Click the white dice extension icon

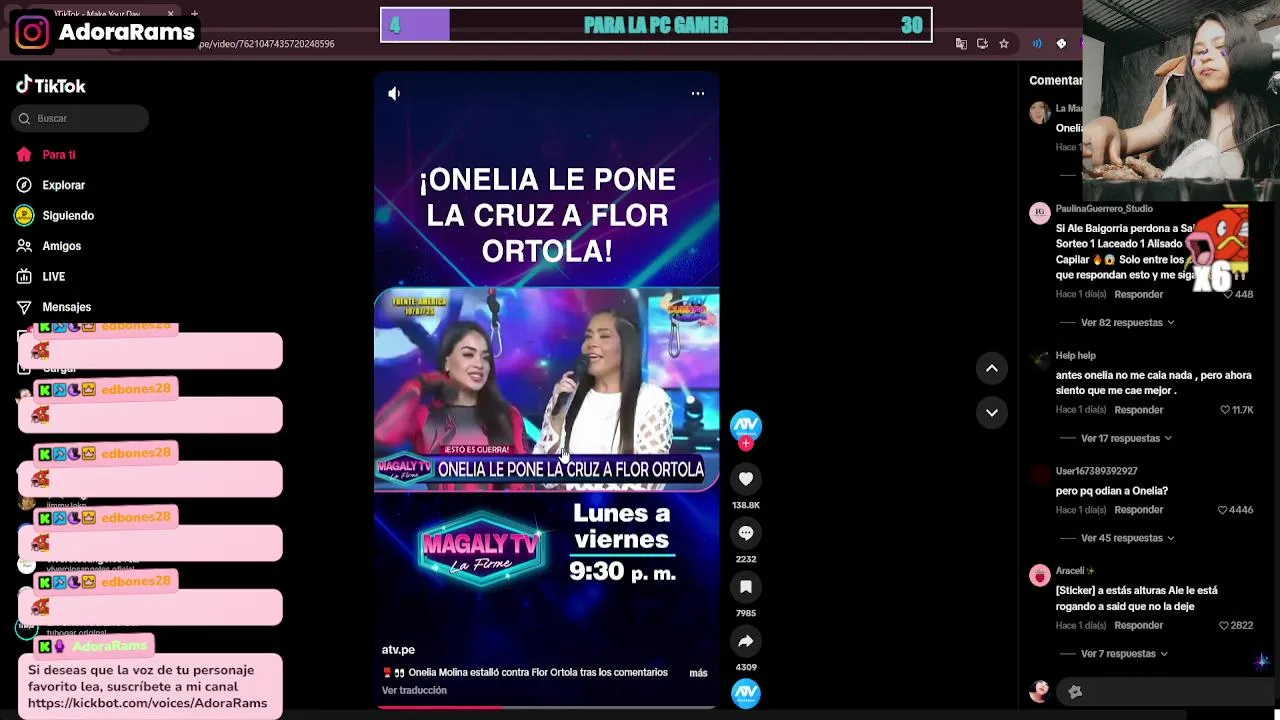[1061, 44]
